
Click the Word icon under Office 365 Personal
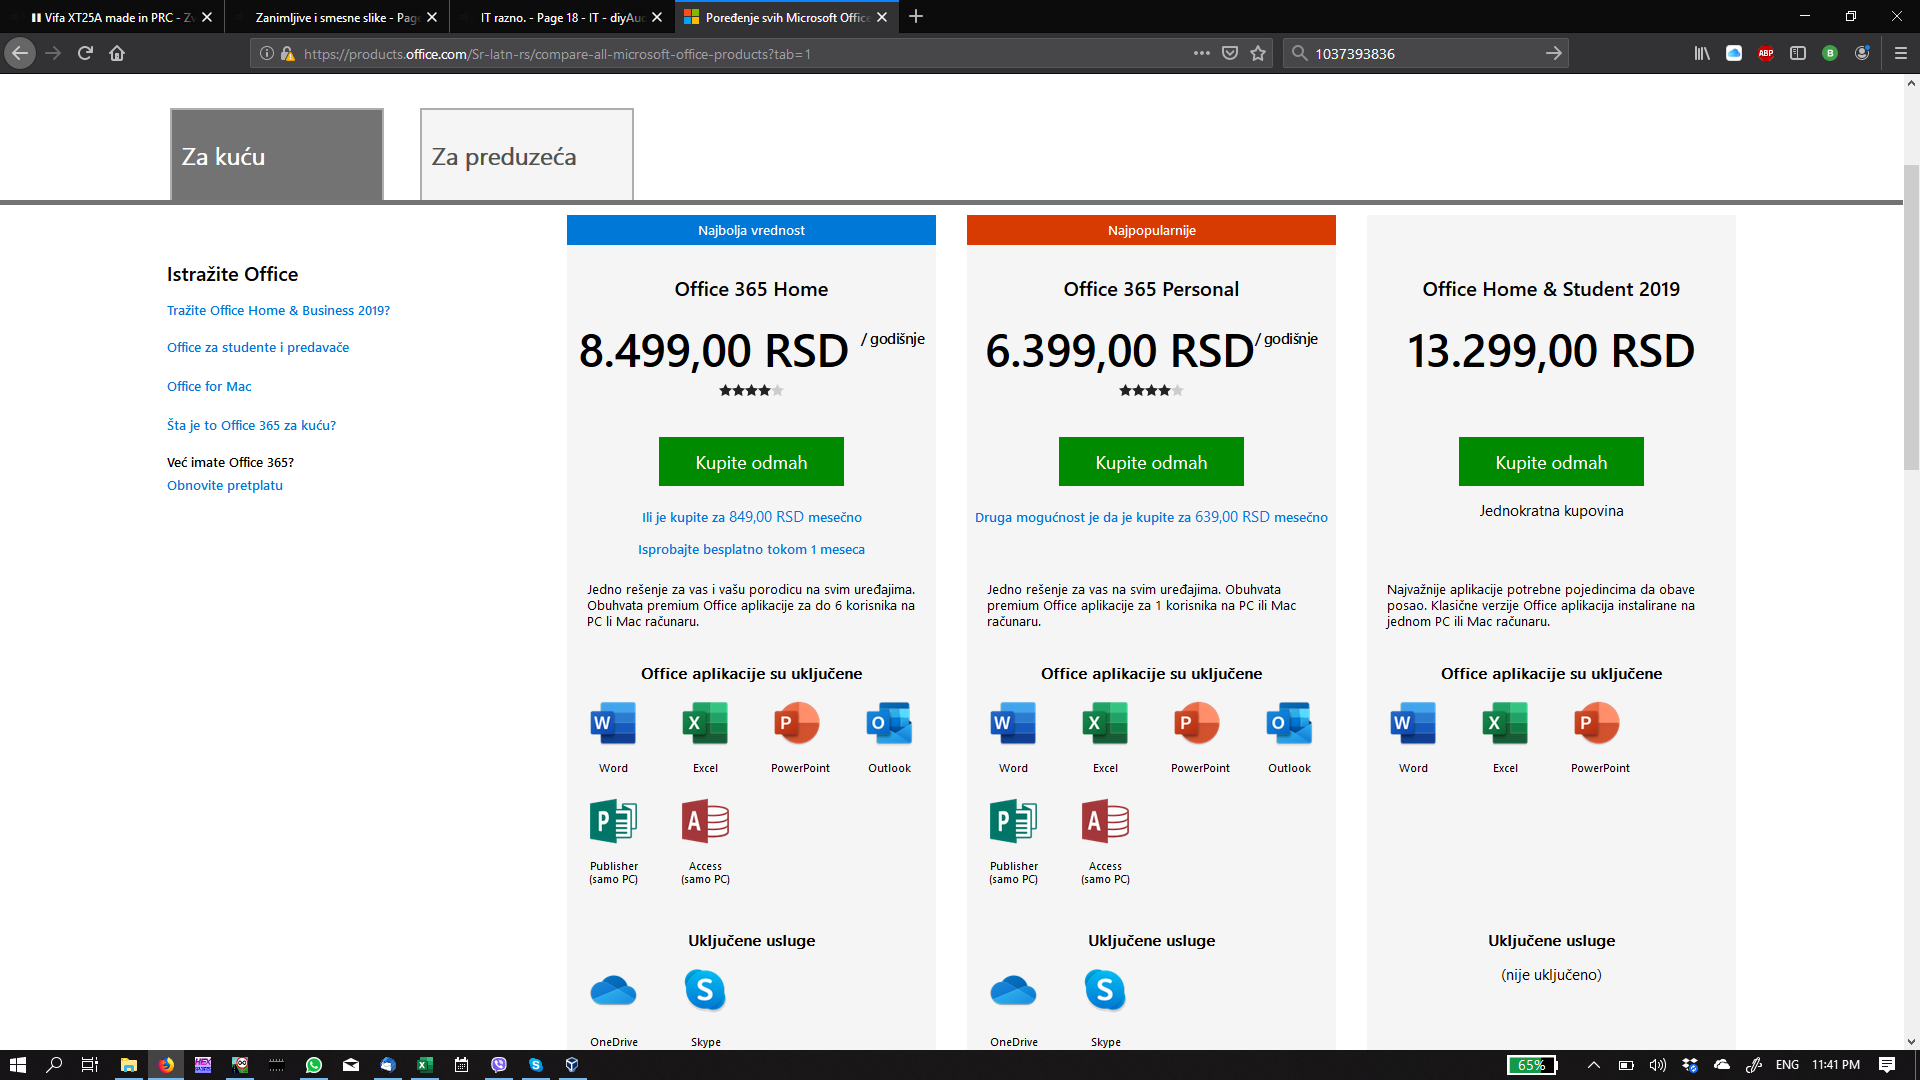pyautogui.click(x=1013, y=723)
